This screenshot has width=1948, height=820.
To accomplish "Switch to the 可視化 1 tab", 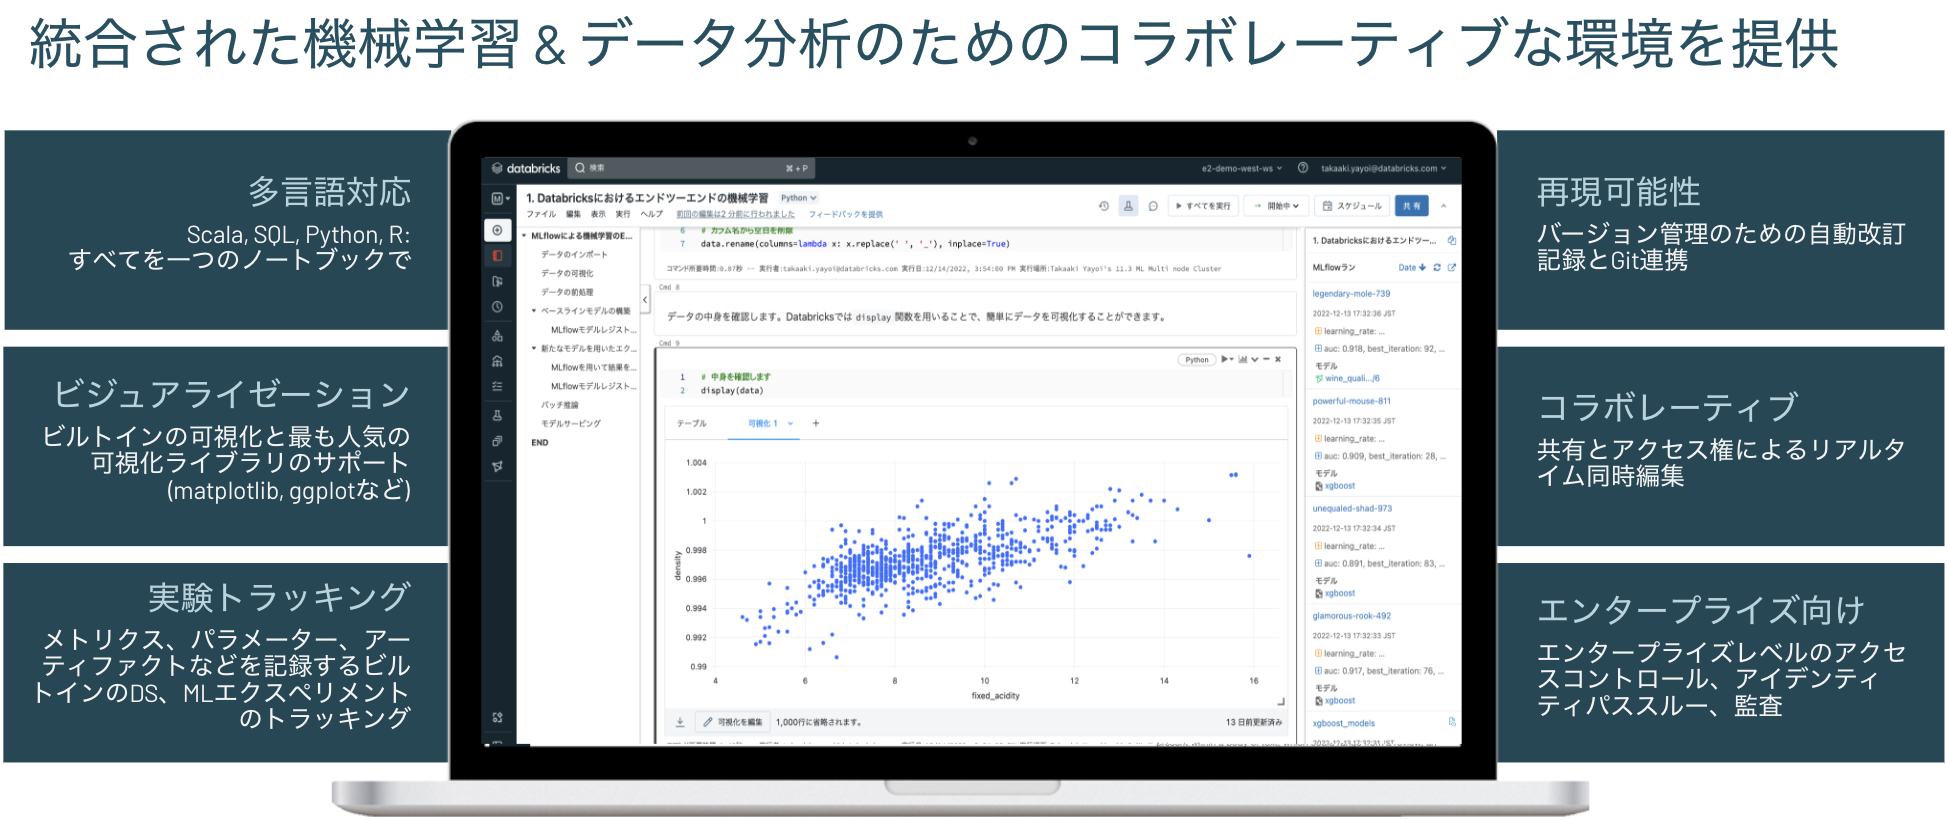I will tap(763, 423).
